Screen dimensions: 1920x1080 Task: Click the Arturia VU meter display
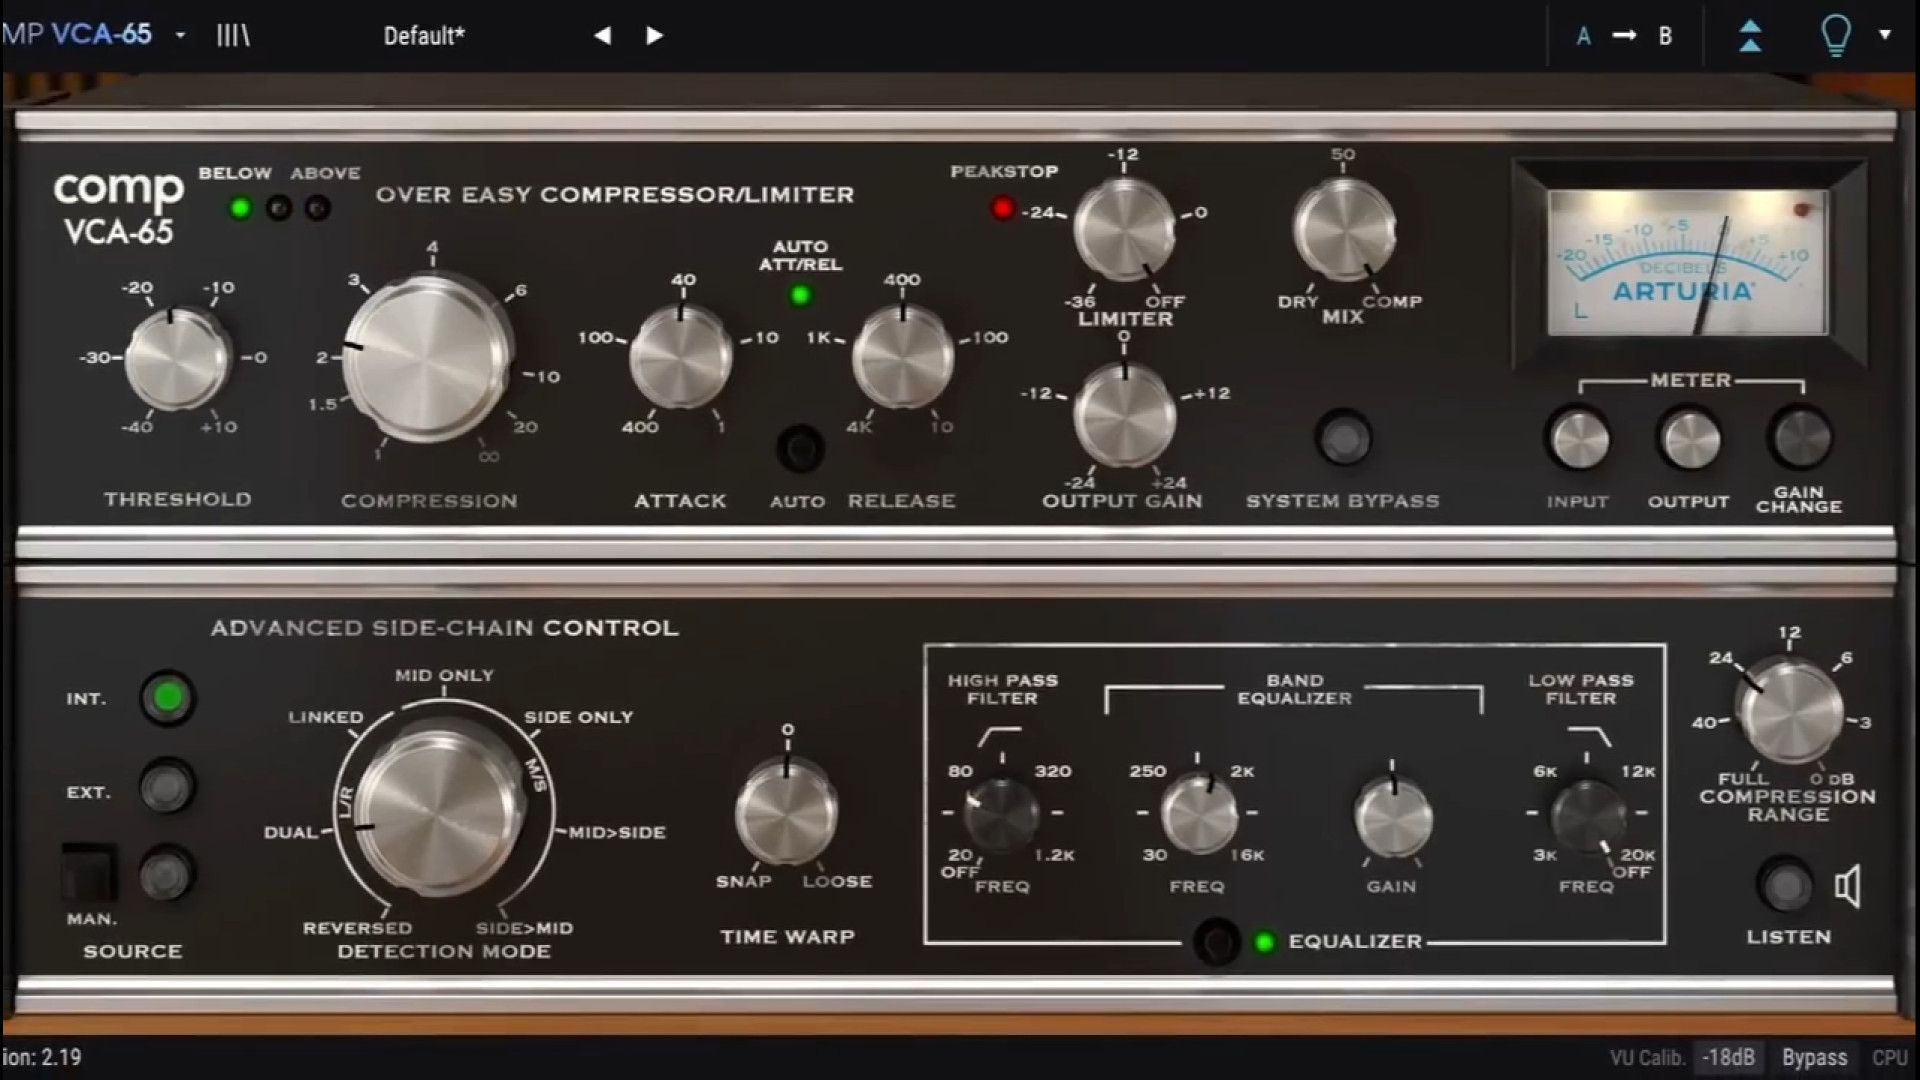click(x=1687, y=262)
